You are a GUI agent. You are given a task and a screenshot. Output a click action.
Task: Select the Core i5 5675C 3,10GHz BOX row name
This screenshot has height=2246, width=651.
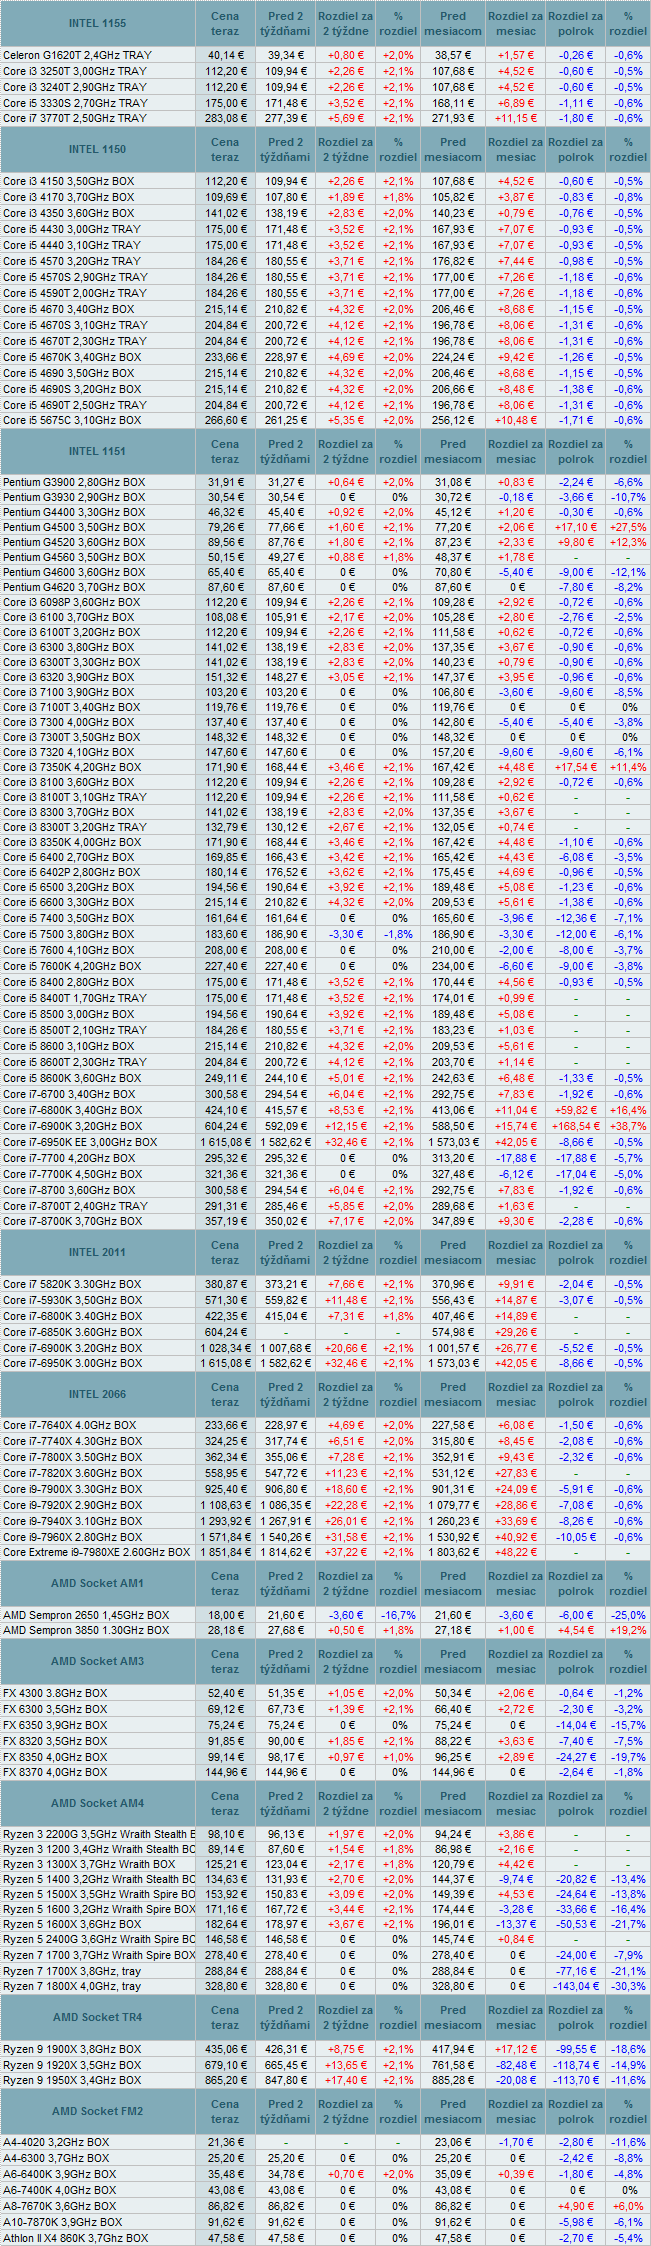click(72, 421)
